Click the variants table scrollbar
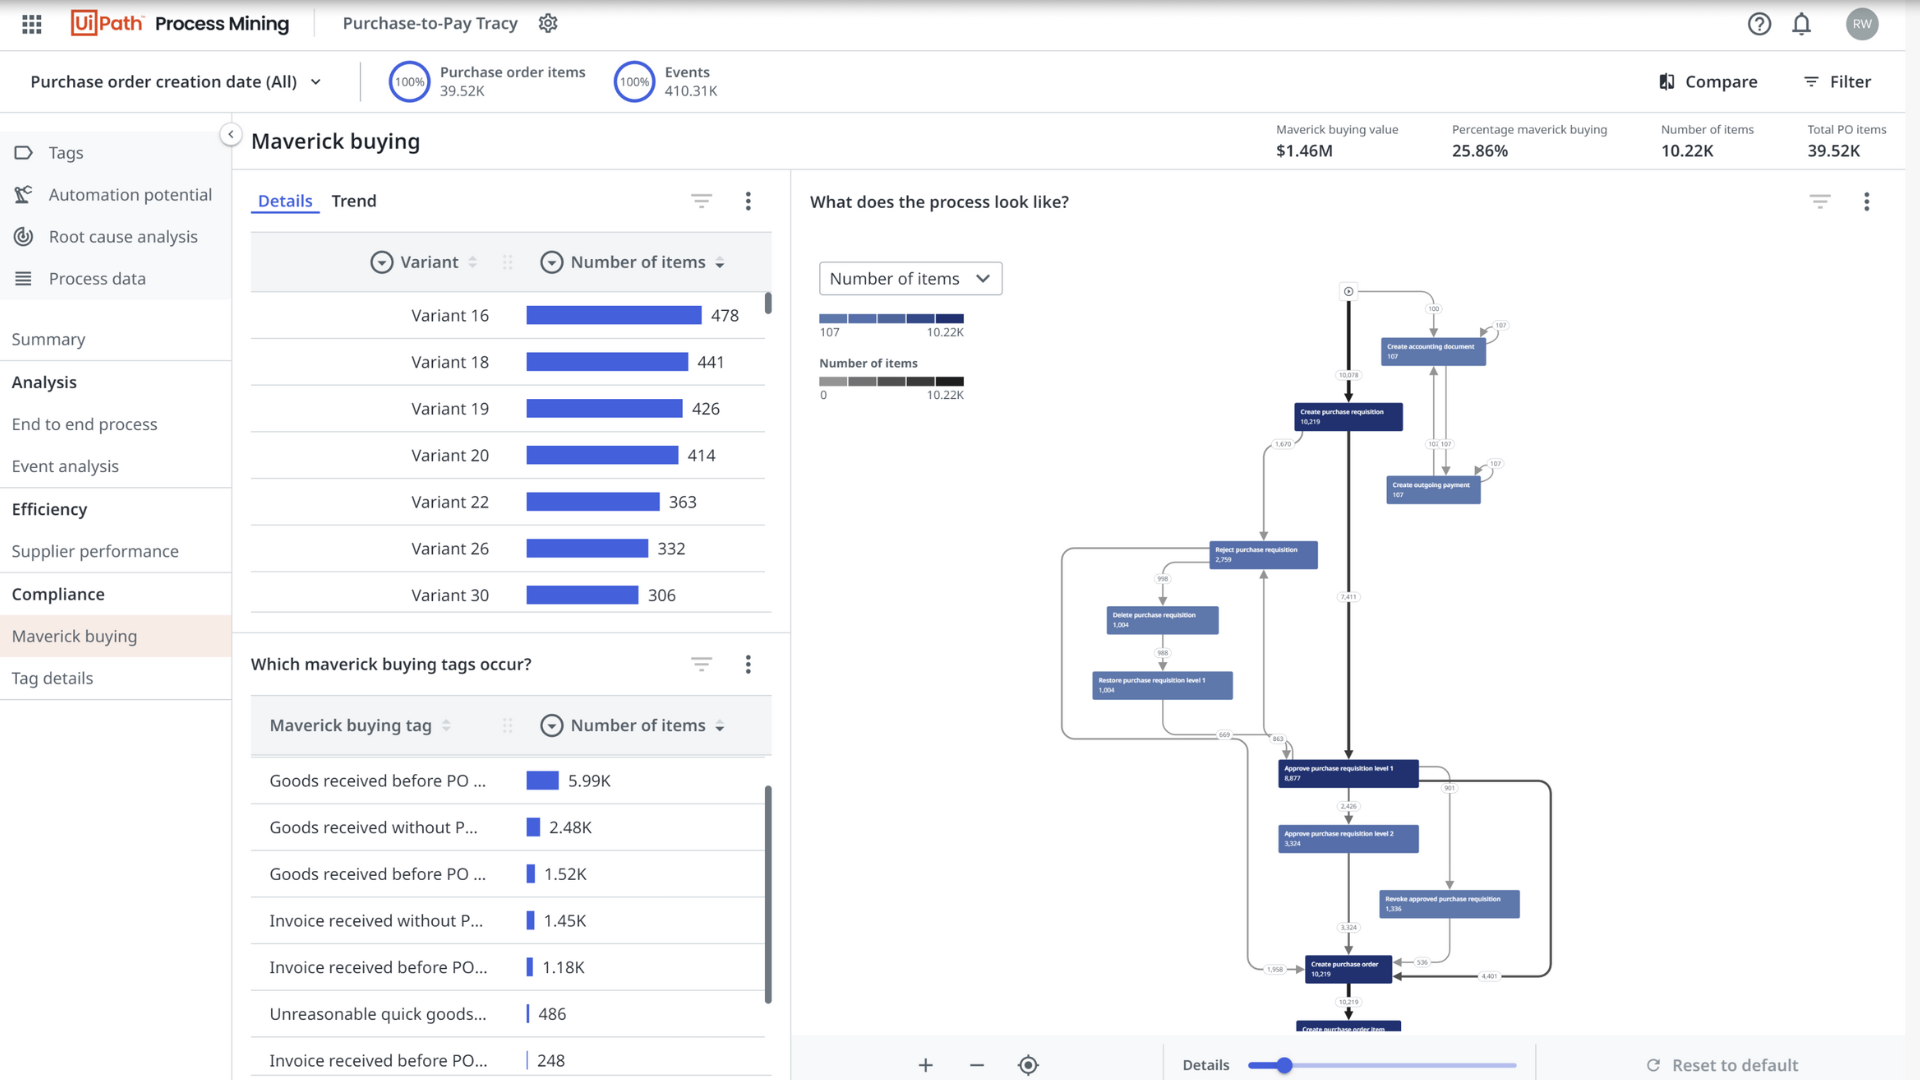Screen dimensions: 1920x1080 [x=768, y=303]
